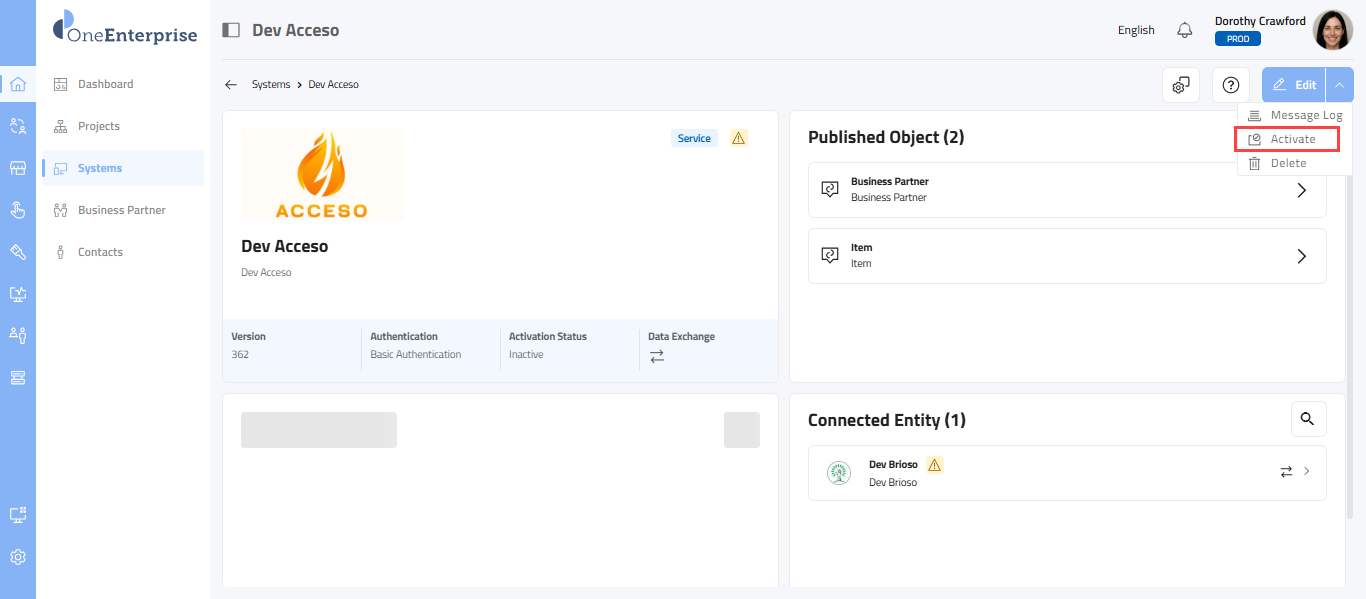Open Projects in the sidebar
This screenshot has height=599, width=1366.
pyautogui.click(x=99, y=126)
